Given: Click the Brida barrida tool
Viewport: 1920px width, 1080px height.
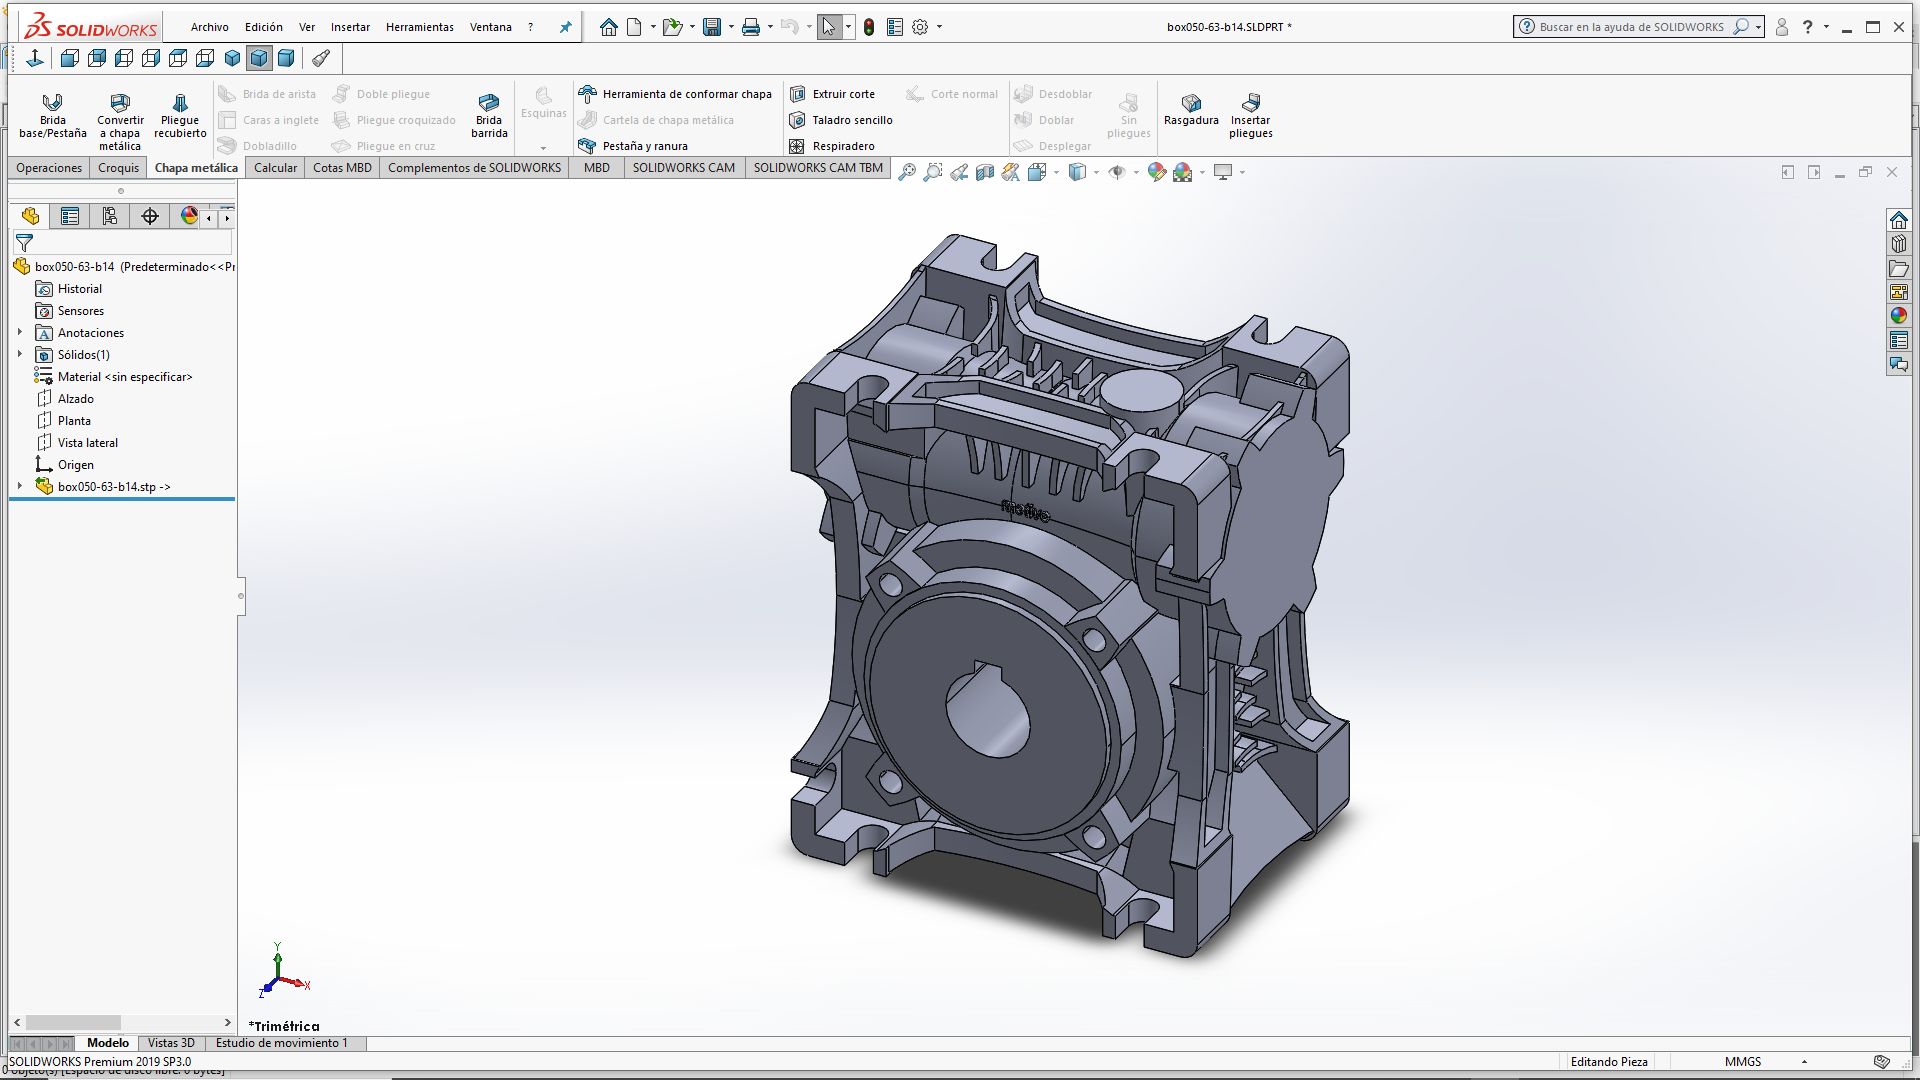Looking at the screenshot, I should (489, 114).
